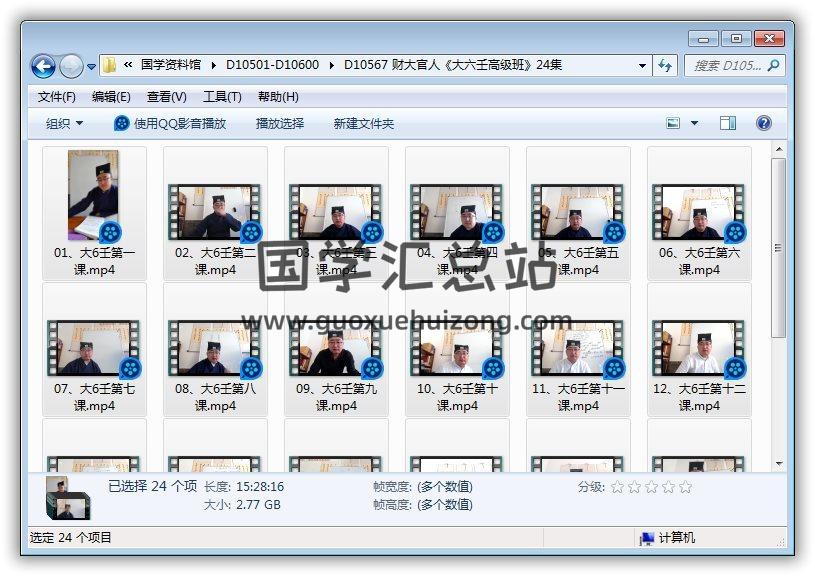
Task: Toggle the preview pane icon
Action: pyautogui.click(x=728, y=123)
